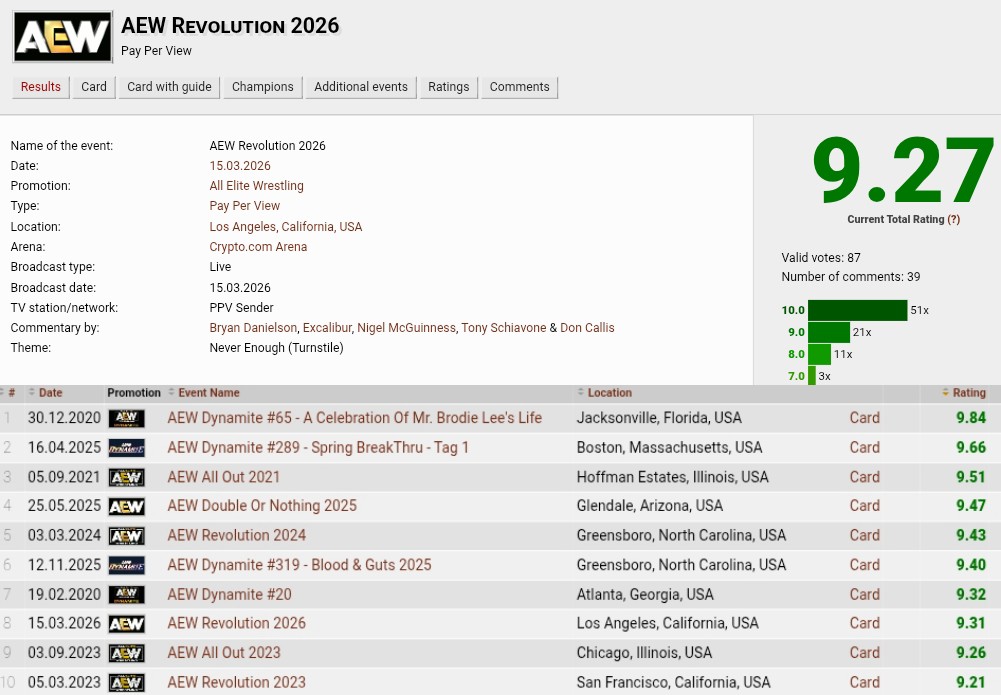Open AEW All Out 2023 event
The image size is (1001, 695).
pos(223,653)
